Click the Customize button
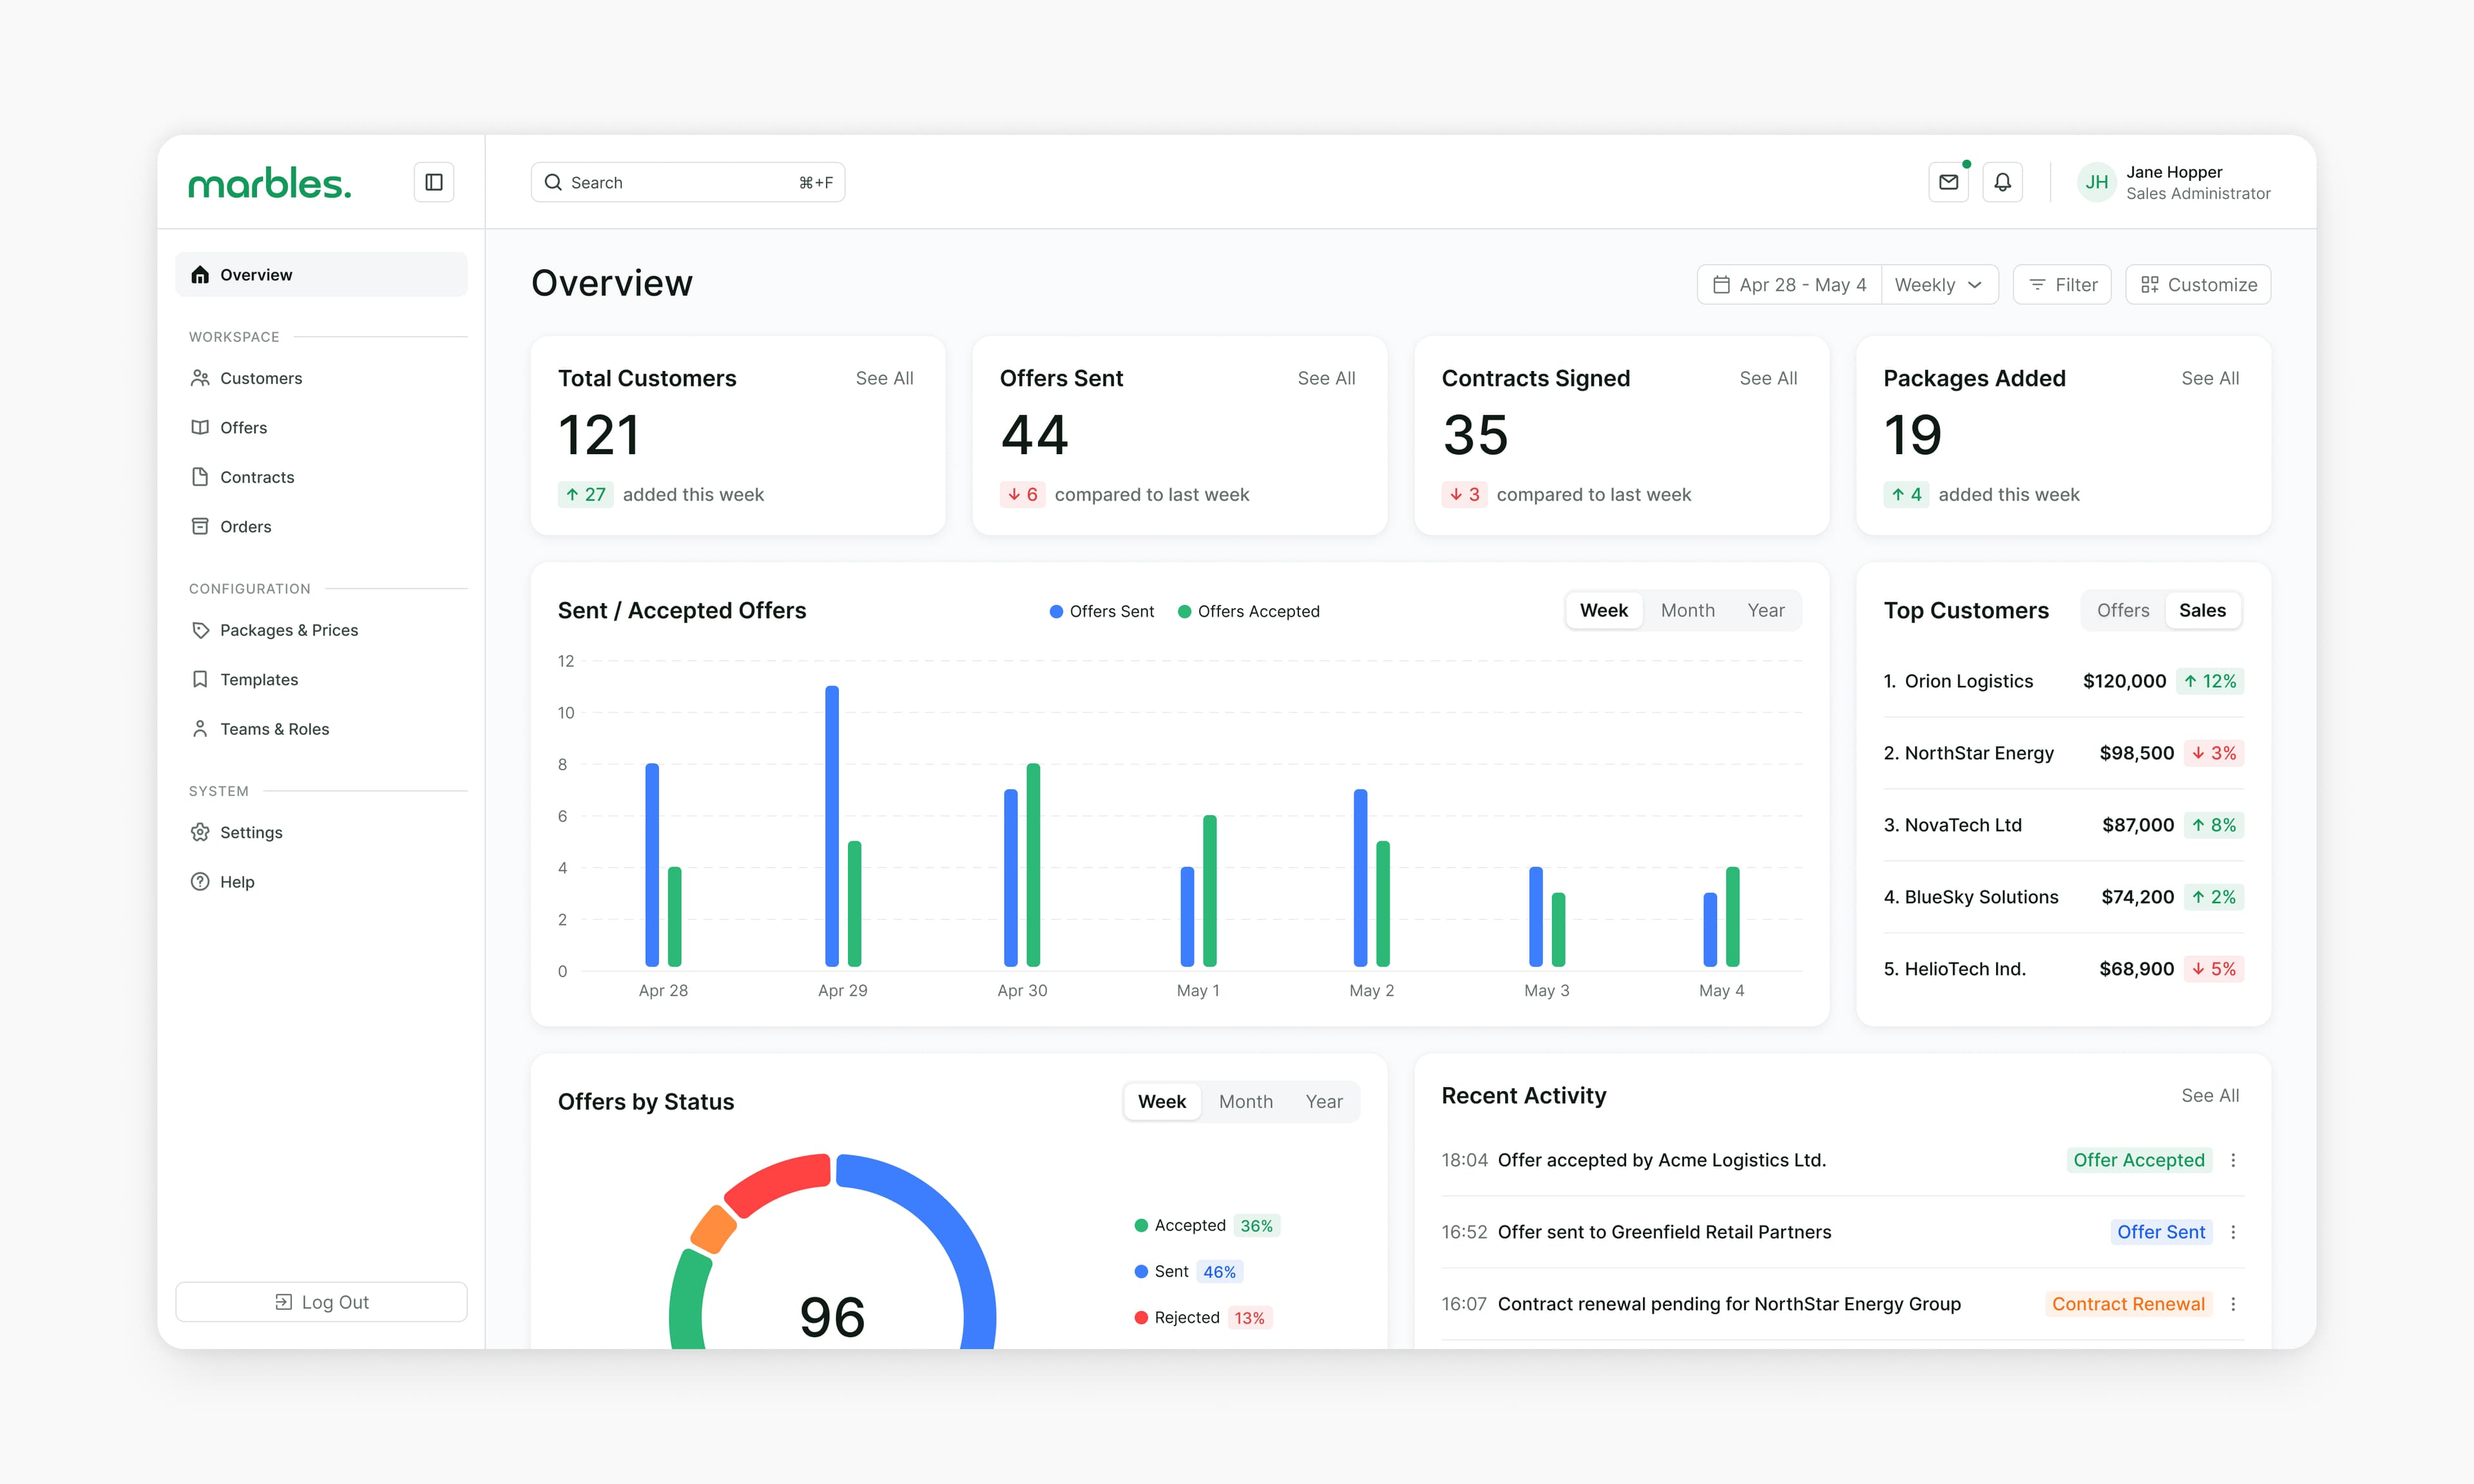The width and height of the screenshot is (2474, 1484). [2198, 285]
